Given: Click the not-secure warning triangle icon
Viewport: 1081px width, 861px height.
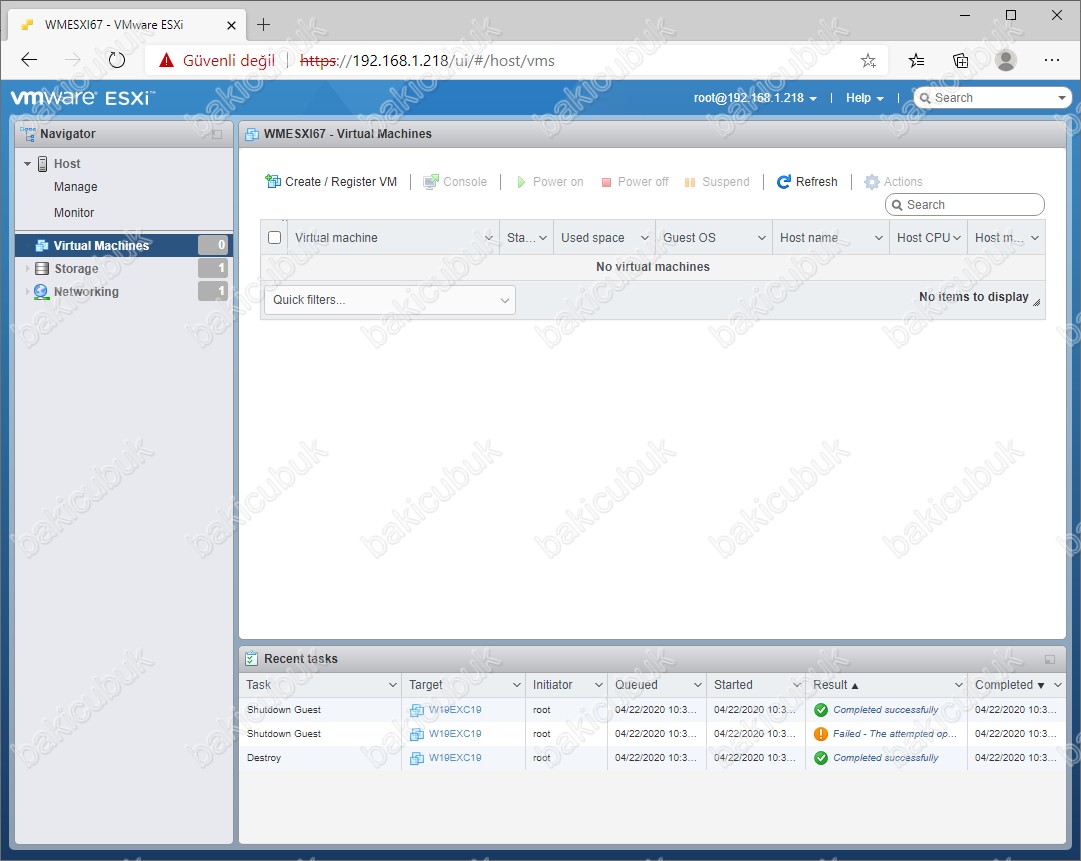Looking at the screenshot, I should click(x=166, y=61).
